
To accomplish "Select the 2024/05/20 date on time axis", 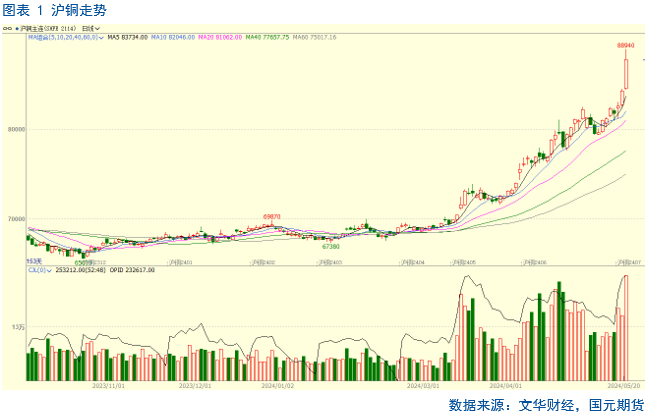I will click(x=623, y=383).
